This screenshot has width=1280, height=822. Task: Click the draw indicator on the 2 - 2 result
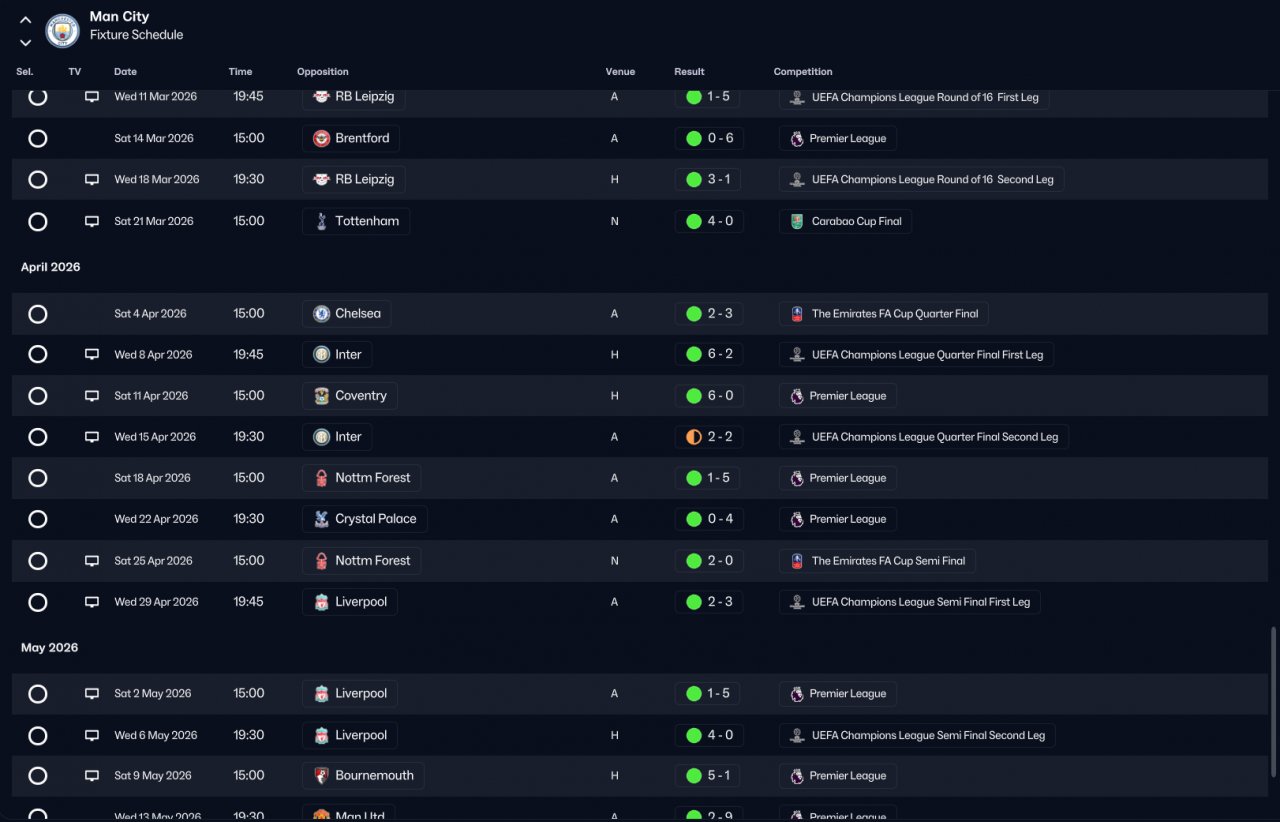click(694, 437)
